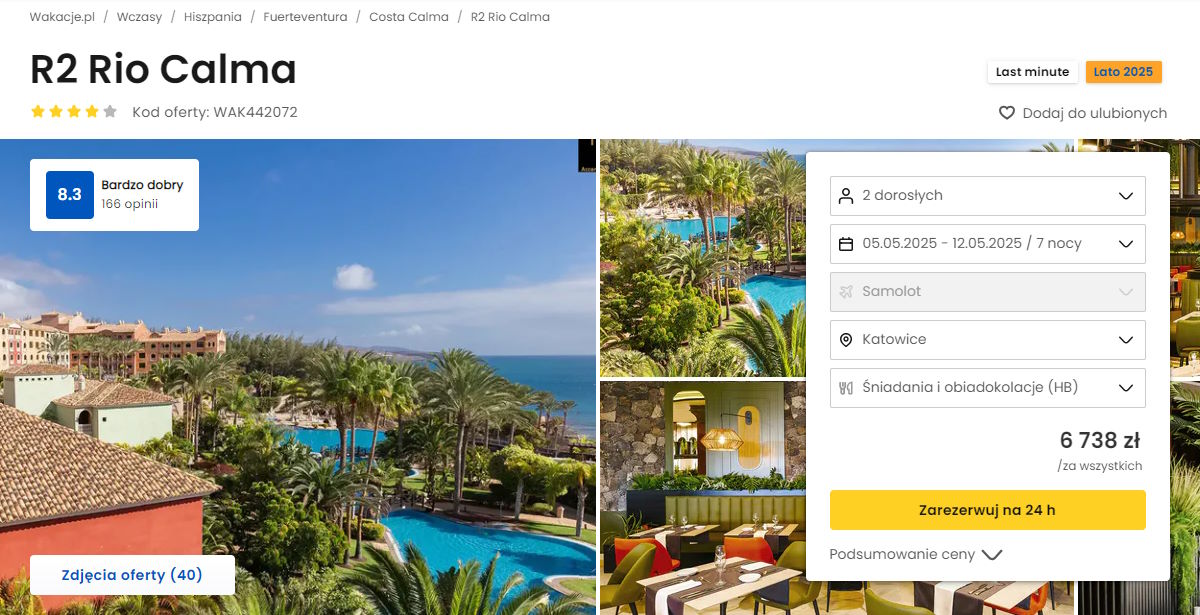Viewport: 1200px width, 615px height.
Task: Open Fuerteventura breadcrumb link
Action: [x=306, y=17]
